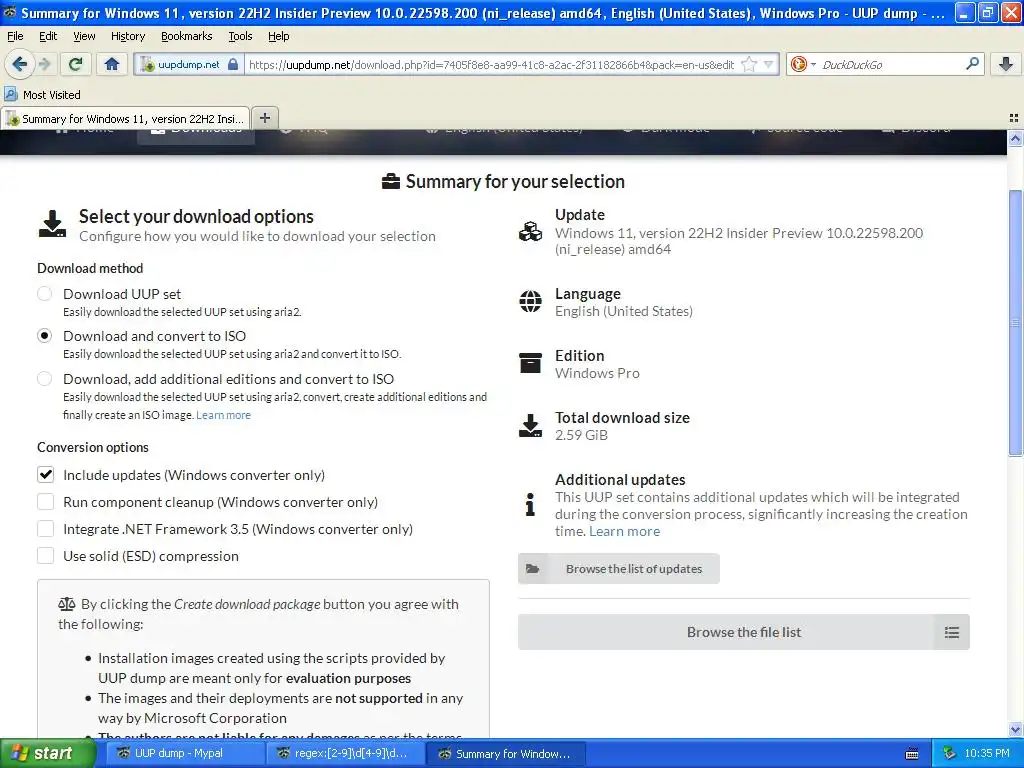Click the 2.59 GiB download size text
Screen dimensions: 1024x768
point(581,435)
